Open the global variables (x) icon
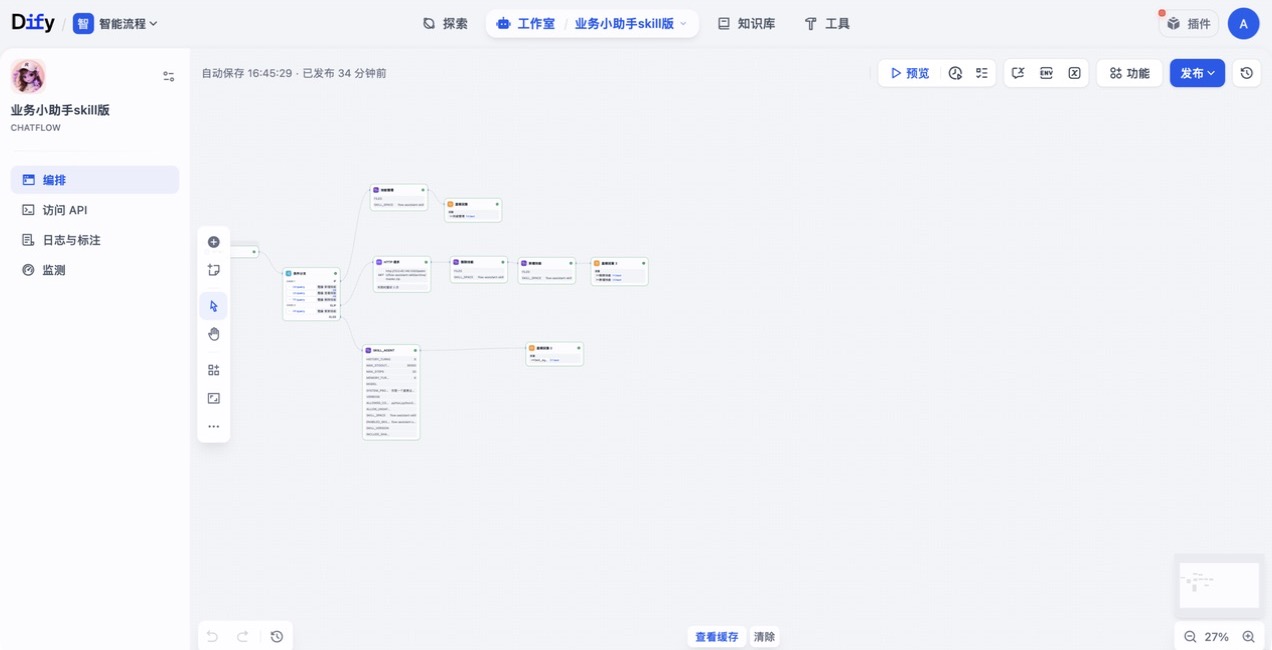This screenshot has width=1272, height=650. [1074, 73]
